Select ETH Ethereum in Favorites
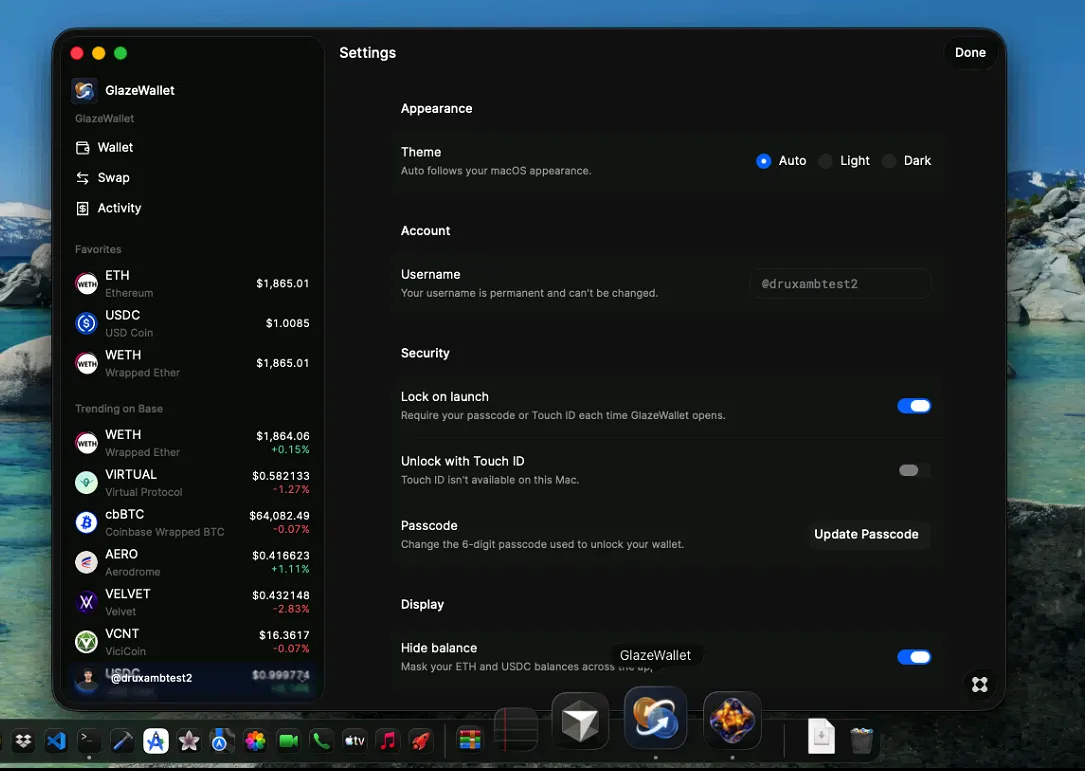 point(192,284)
